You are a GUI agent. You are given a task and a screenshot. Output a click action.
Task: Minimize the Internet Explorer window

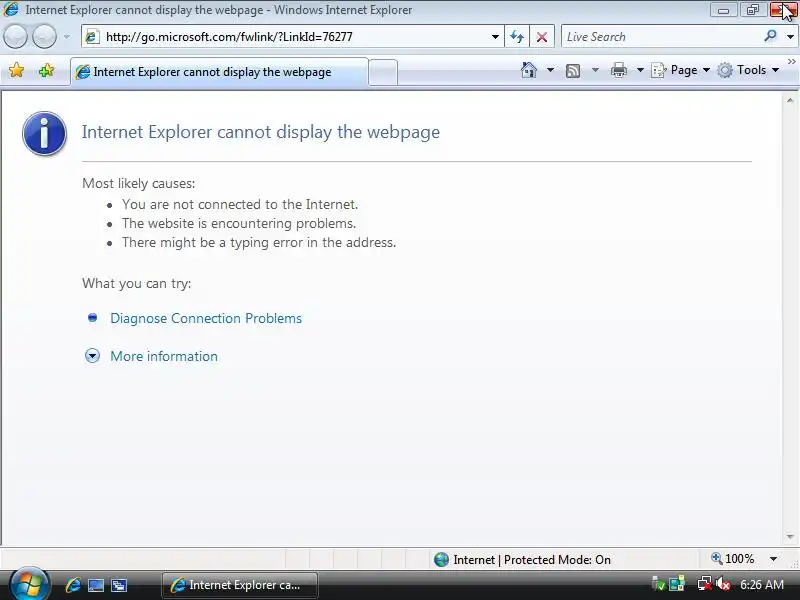click(723, 10)
